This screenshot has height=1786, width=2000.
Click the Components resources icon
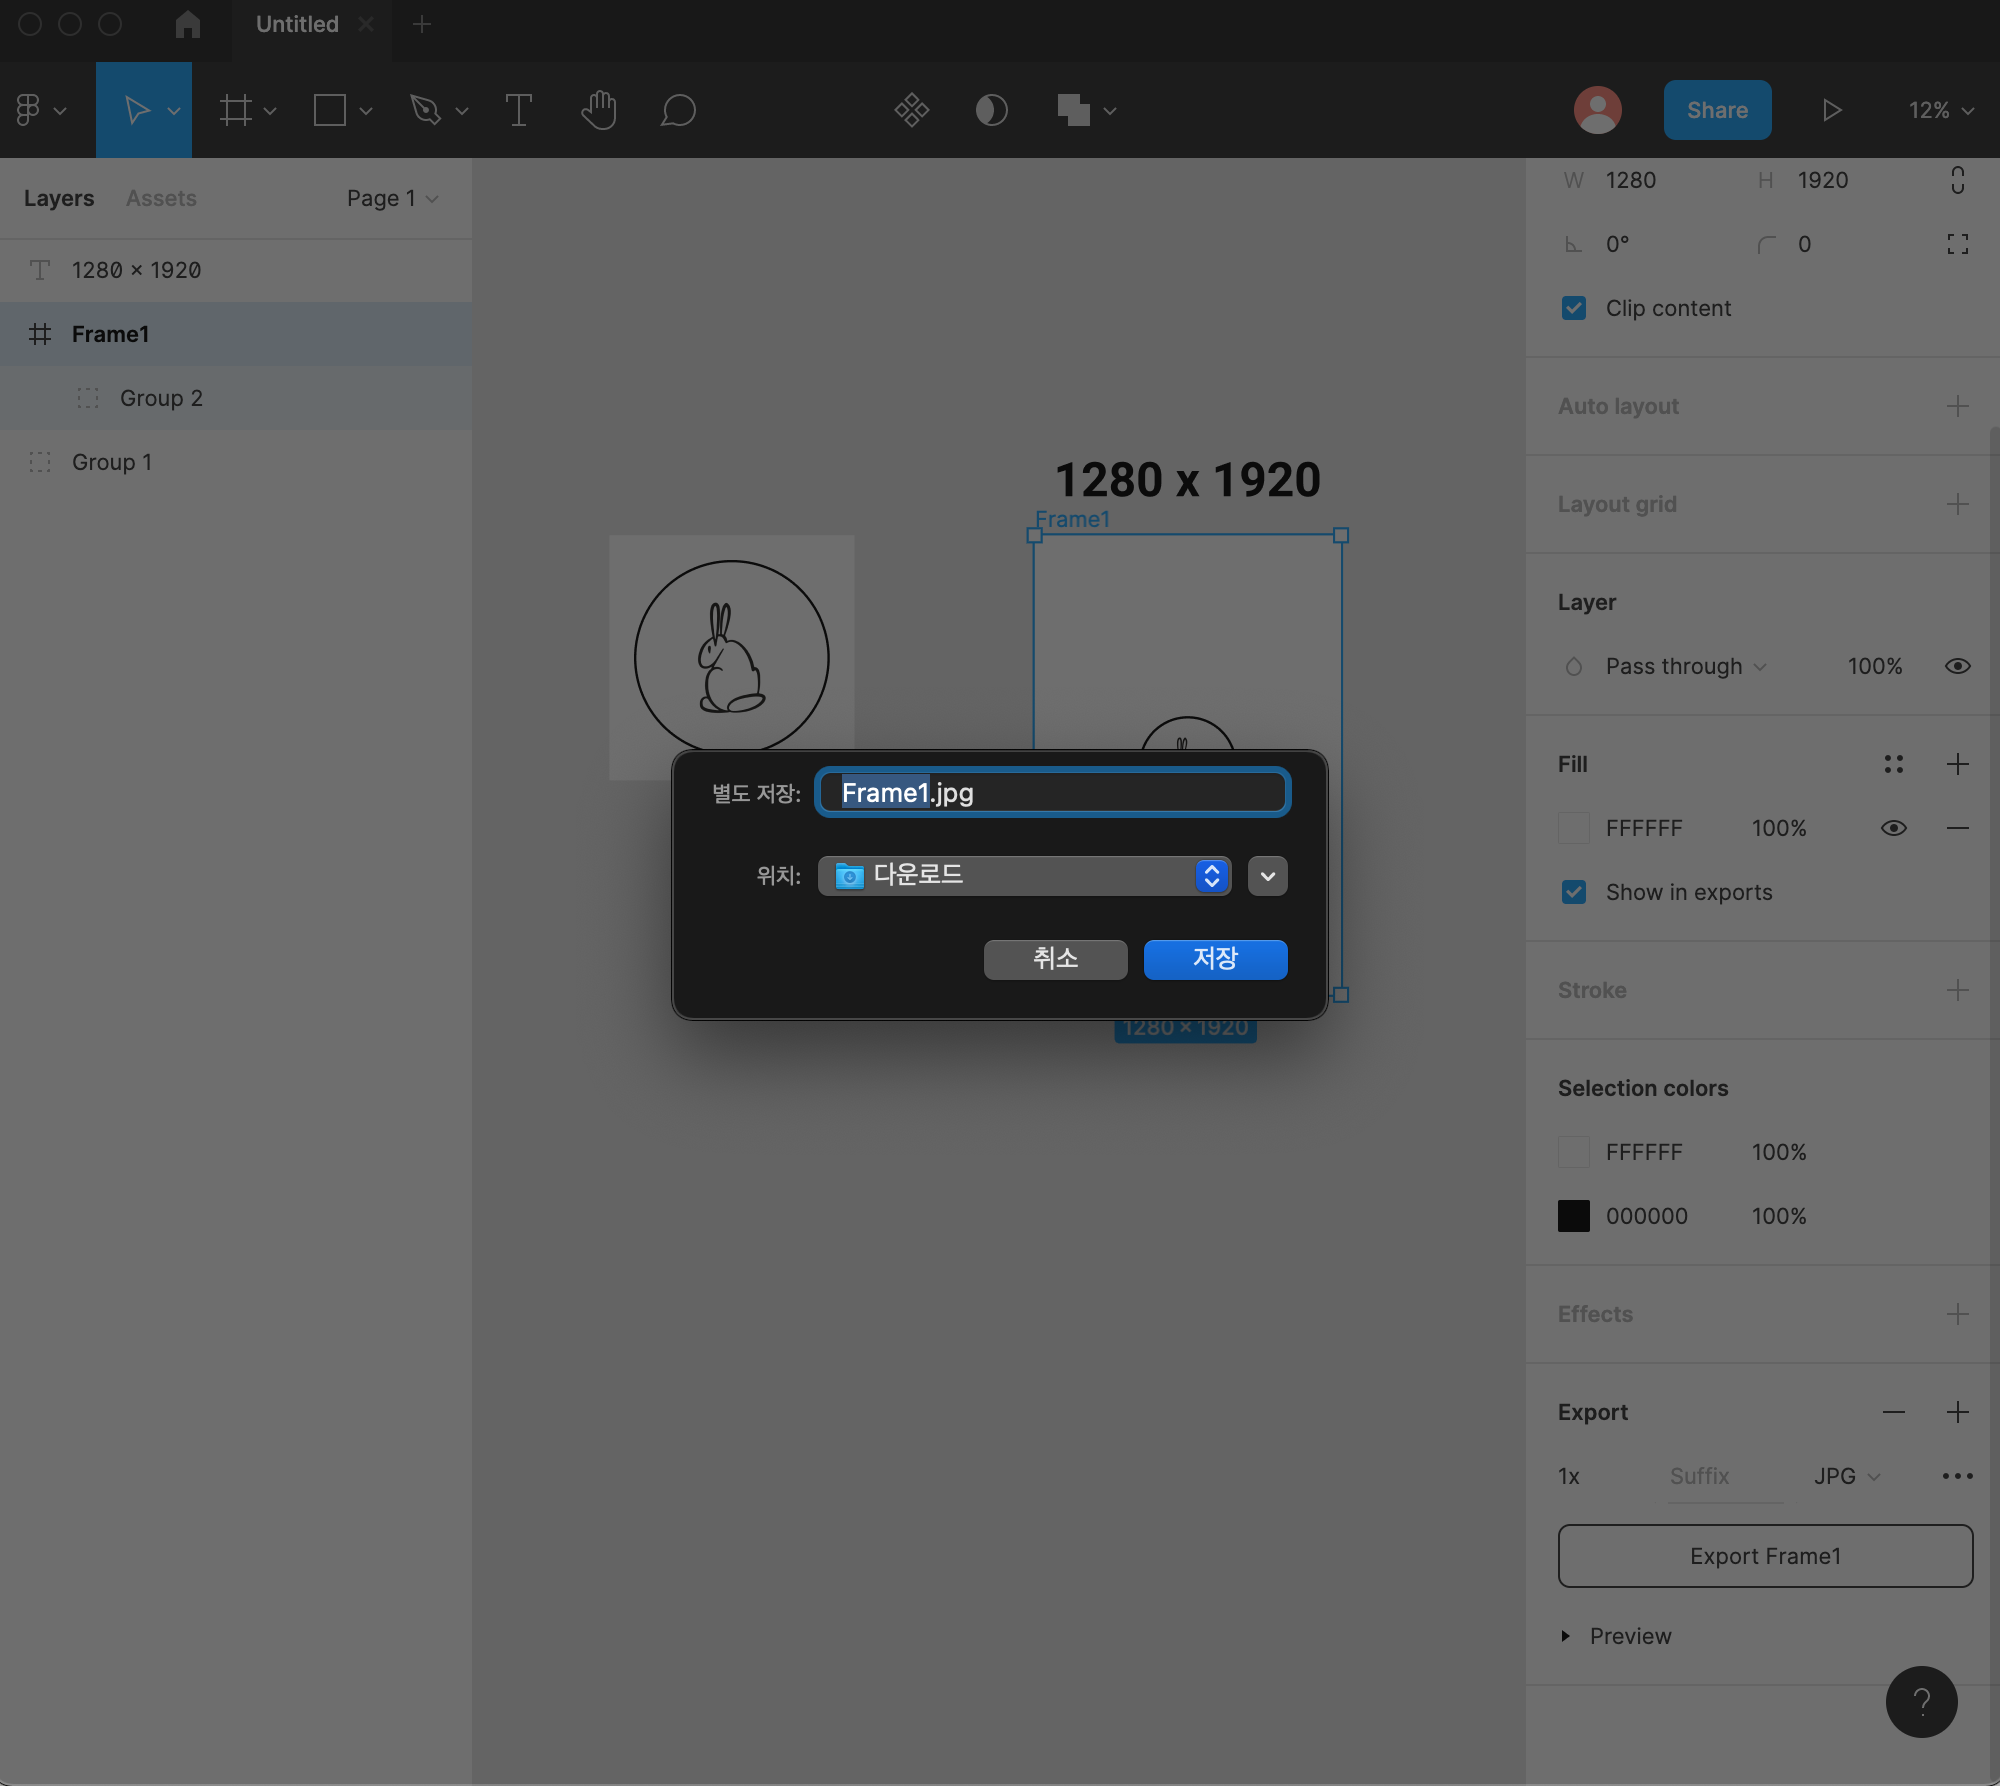pyautogui.click(x=911, y=110)
